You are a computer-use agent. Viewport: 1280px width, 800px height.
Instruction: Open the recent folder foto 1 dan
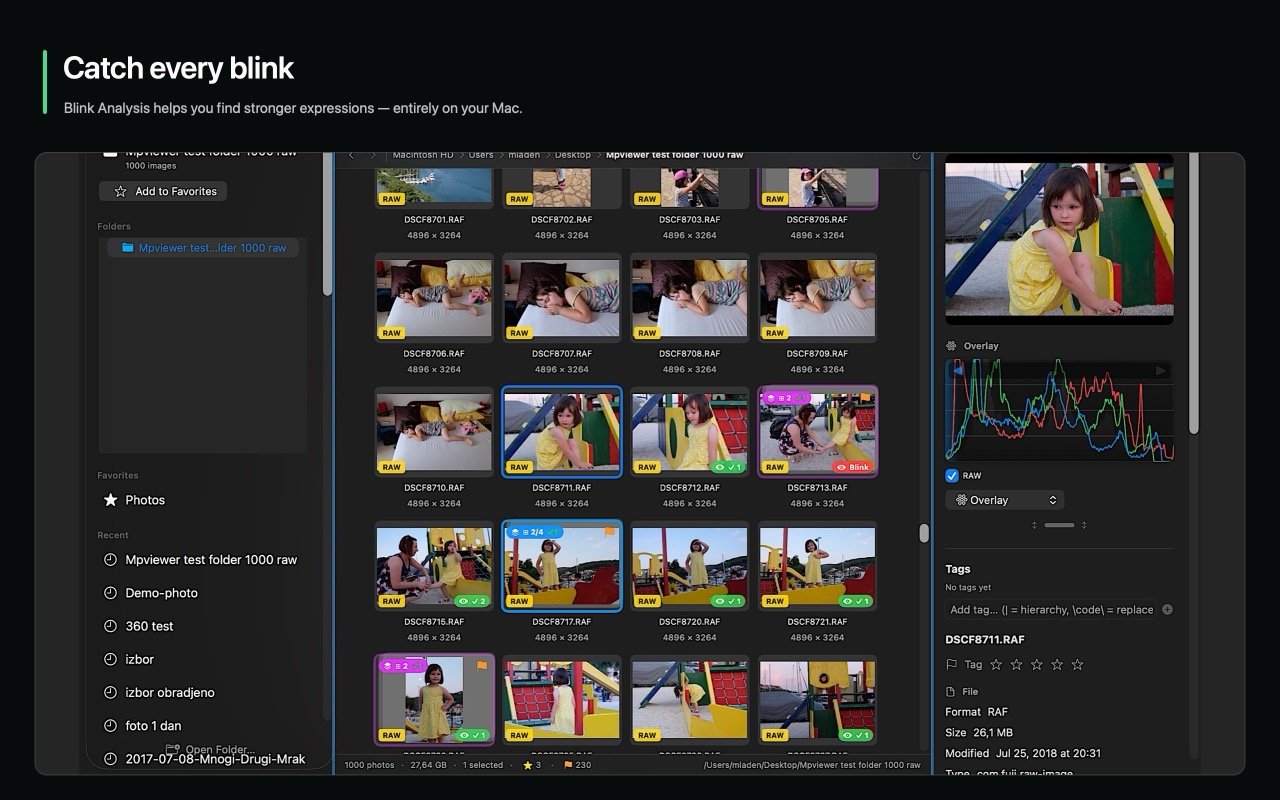tap(142, 726)
